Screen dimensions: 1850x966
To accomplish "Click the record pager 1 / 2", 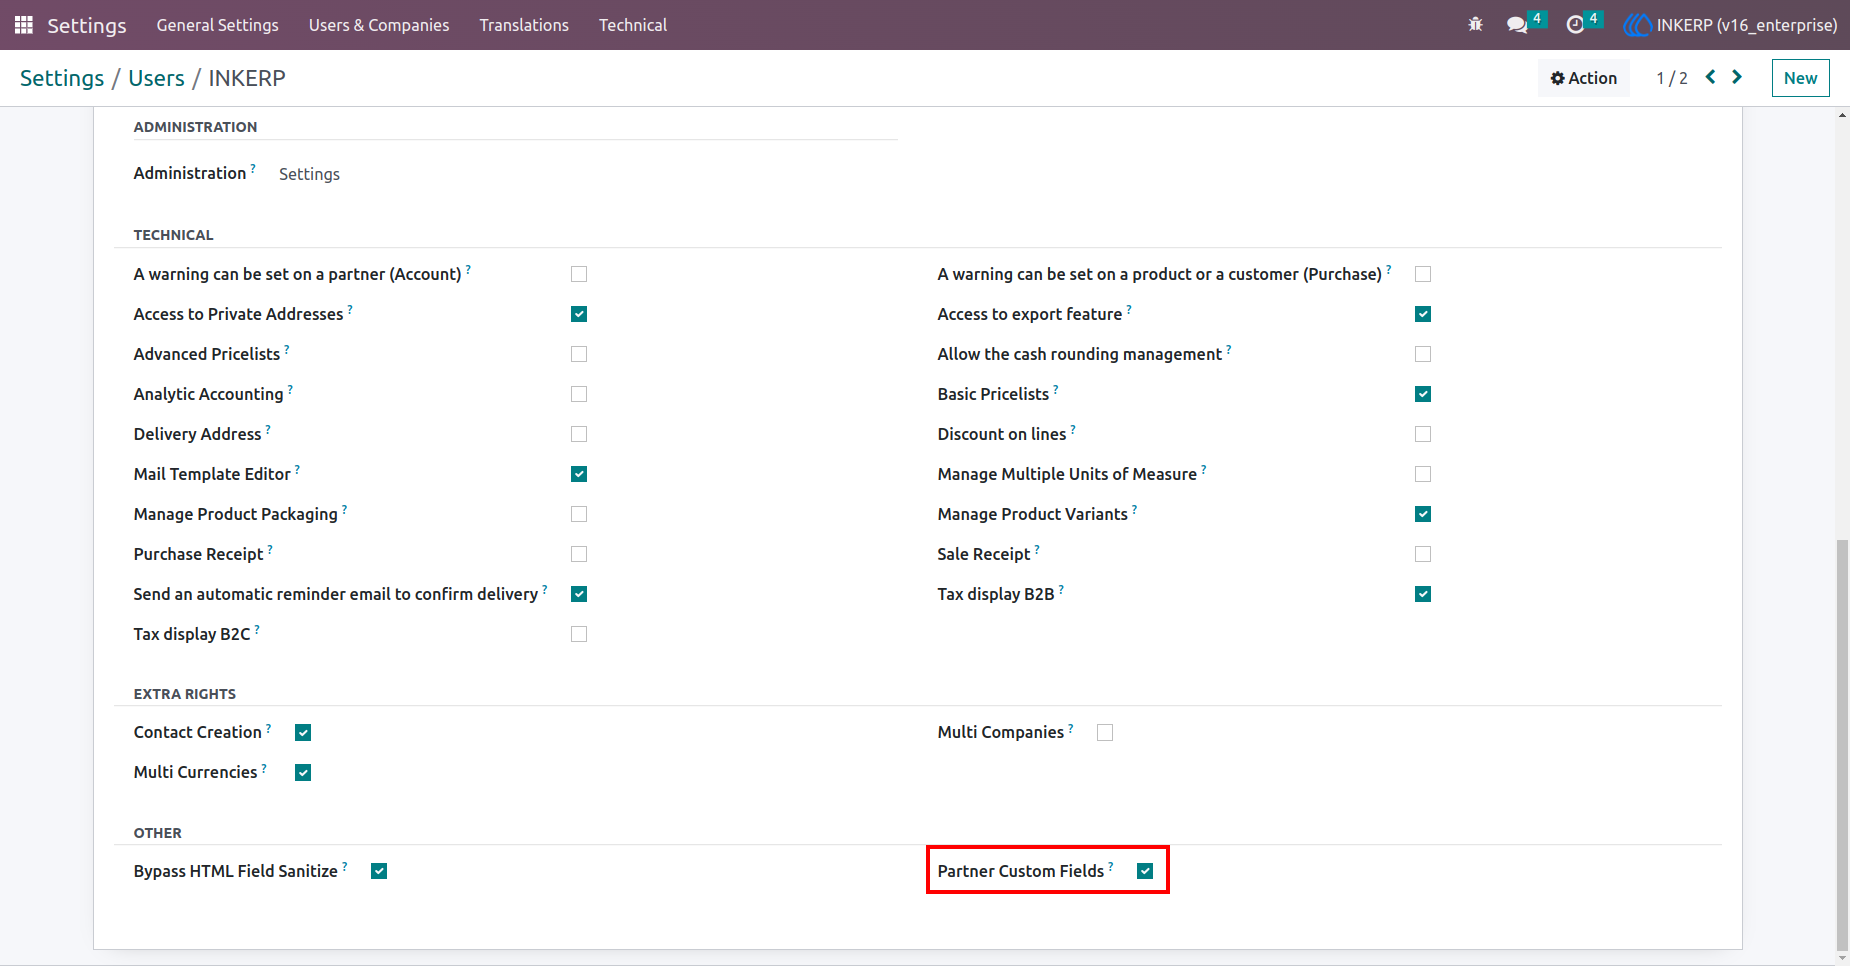I will [1672, 78].
